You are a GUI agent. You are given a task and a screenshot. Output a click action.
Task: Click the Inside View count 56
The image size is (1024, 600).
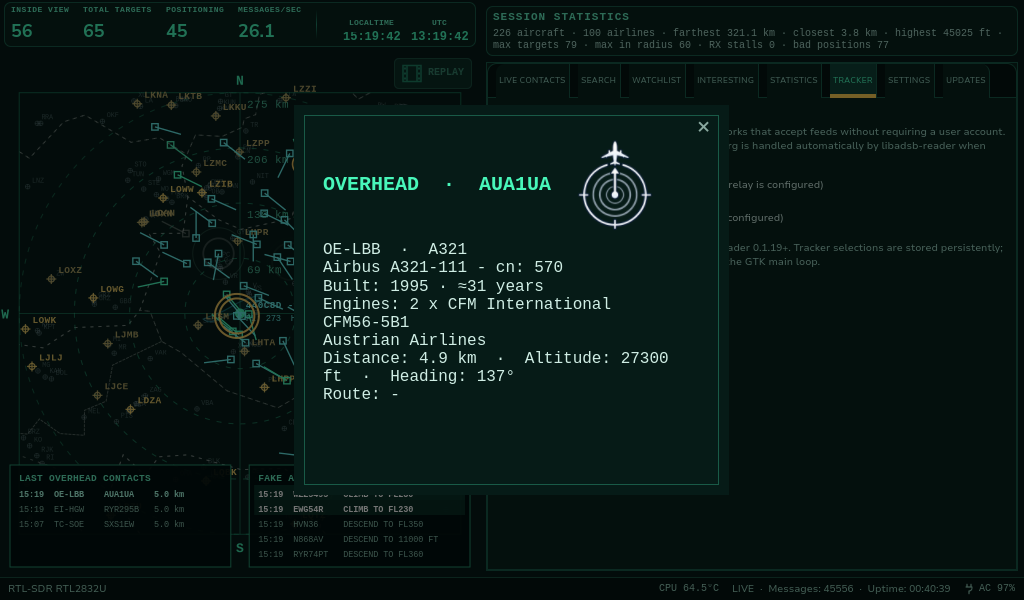[x=22, y=31]
